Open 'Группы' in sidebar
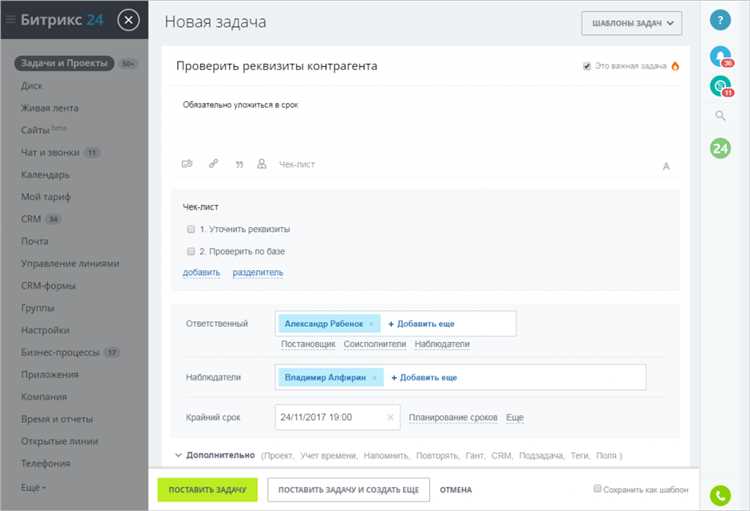 tap(37, 308)
